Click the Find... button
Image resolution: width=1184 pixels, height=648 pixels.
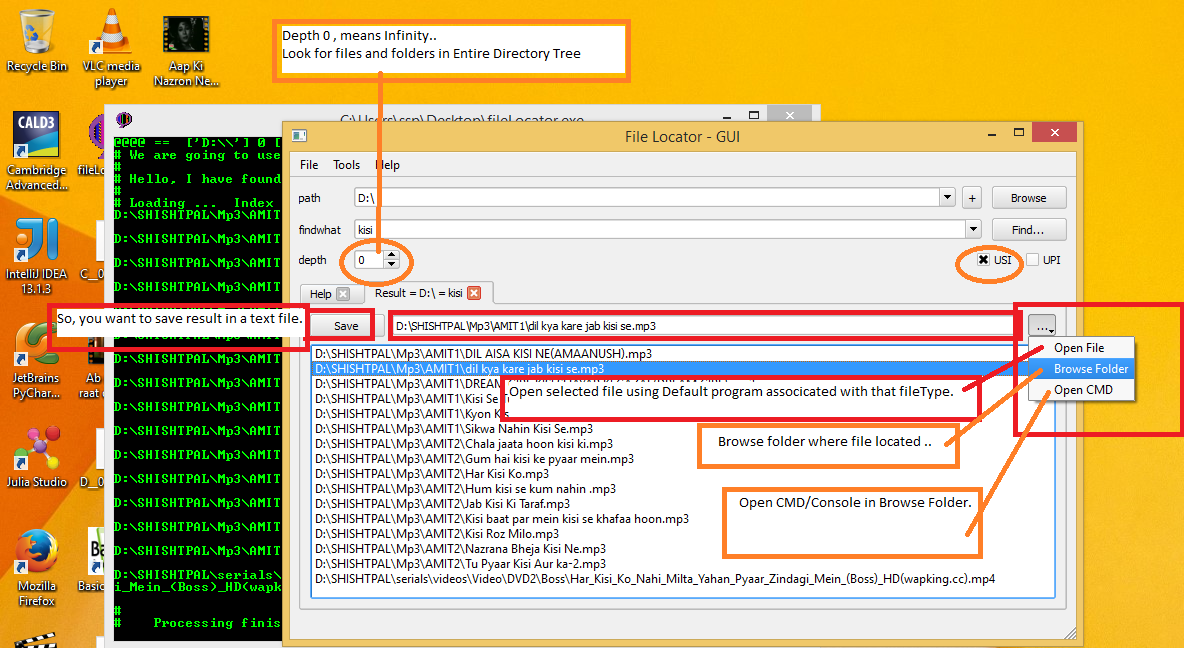1028,230
